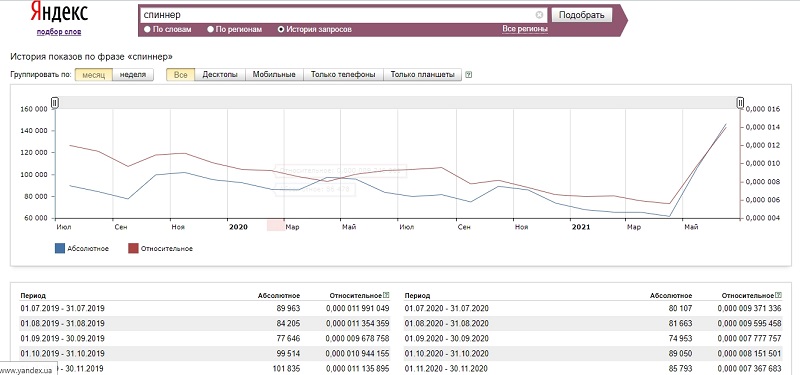Click the 2020 label on the chart axis
The height and width of the screenshot is (375, 800).
tap(238, 227)
